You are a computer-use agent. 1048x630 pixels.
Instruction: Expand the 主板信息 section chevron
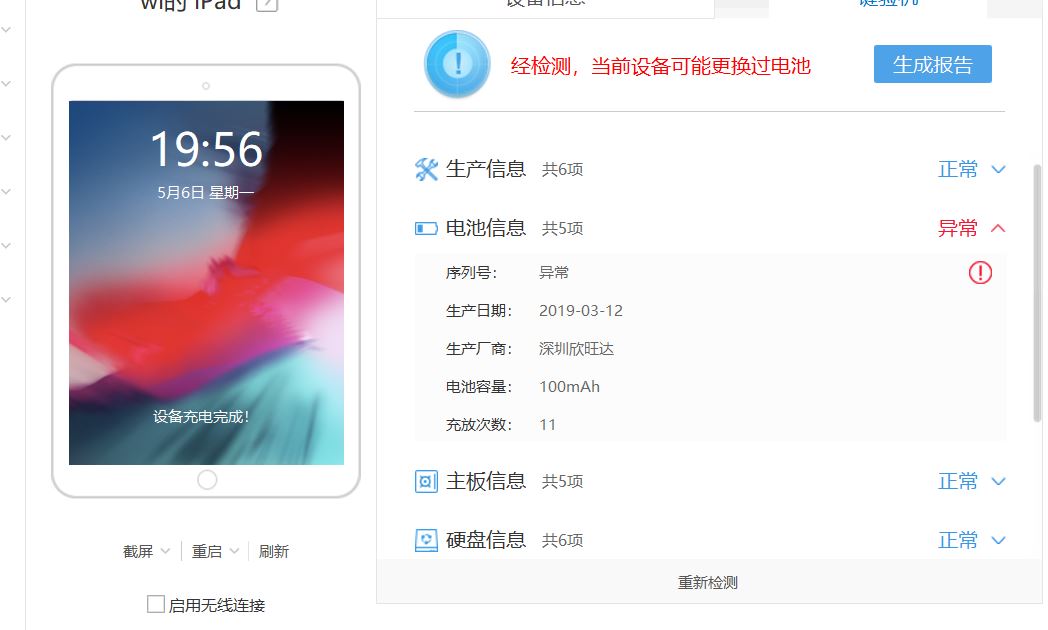[999, 481]
